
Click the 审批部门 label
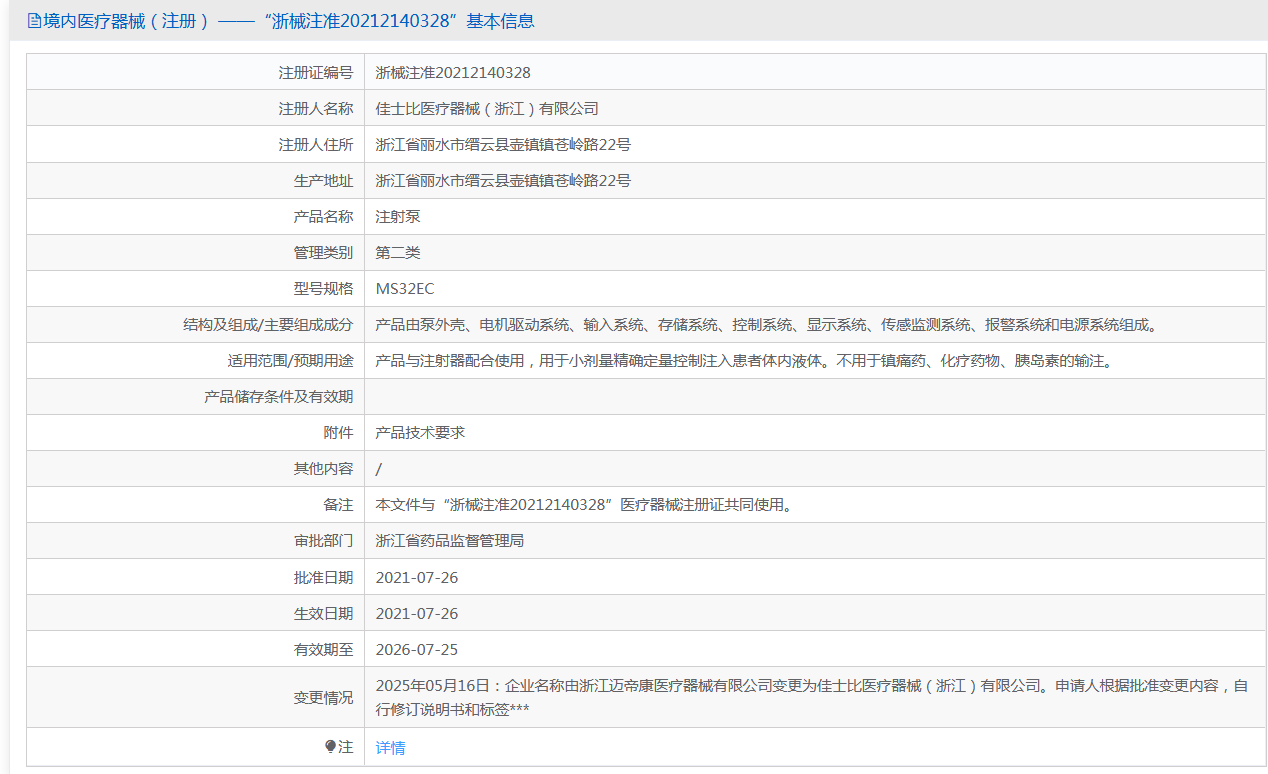[x=323, y=541]
